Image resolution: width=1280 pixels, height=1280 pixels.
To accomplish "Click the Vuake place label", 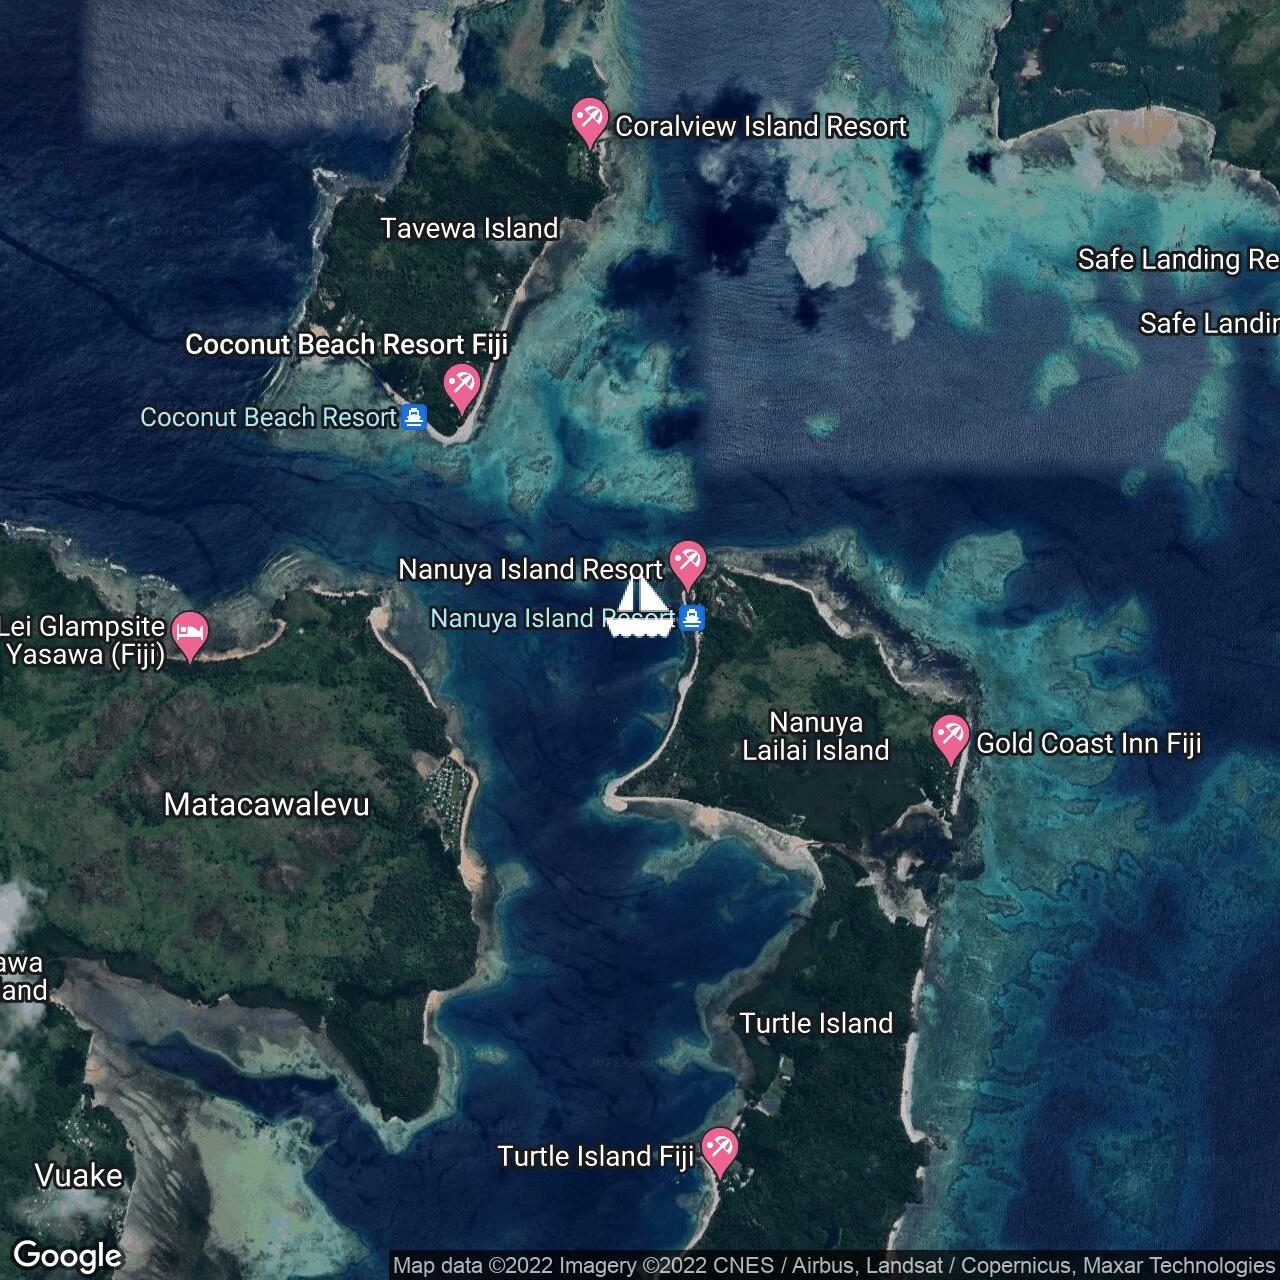I will (79, 1175).
